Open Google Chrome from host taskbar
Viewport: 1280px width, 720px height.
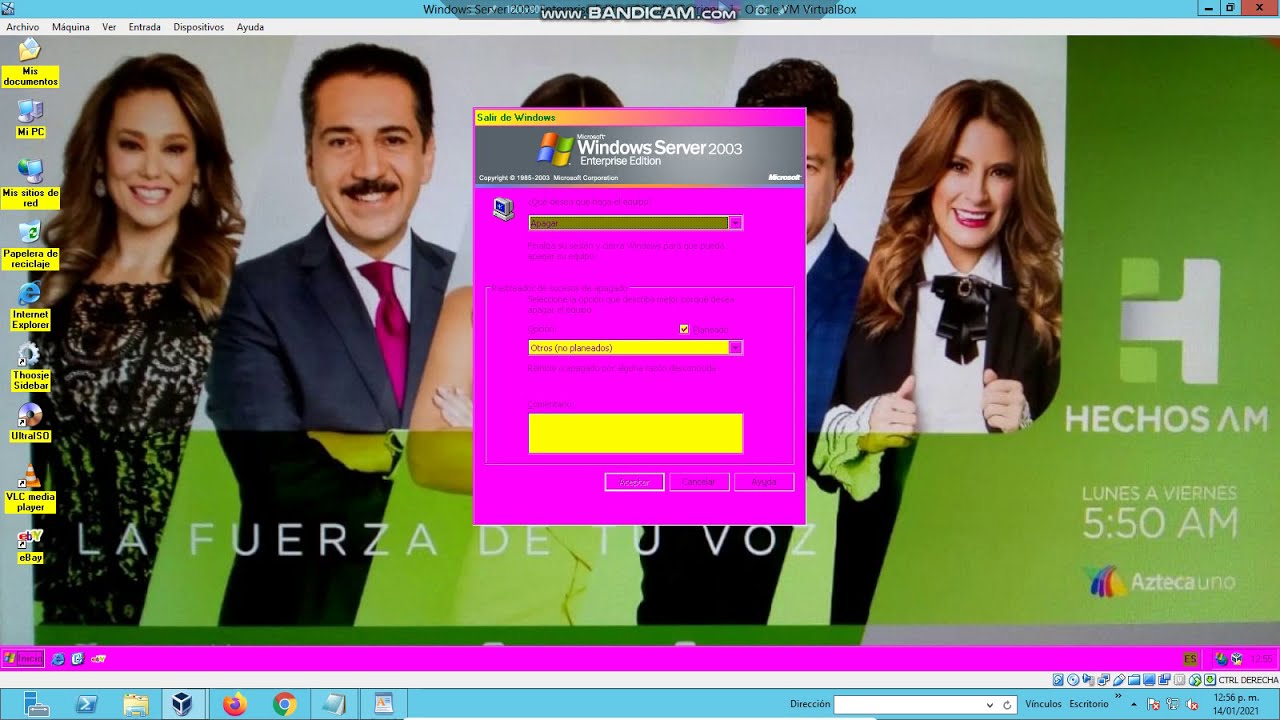pyautogui.click(x=284, y=704)
